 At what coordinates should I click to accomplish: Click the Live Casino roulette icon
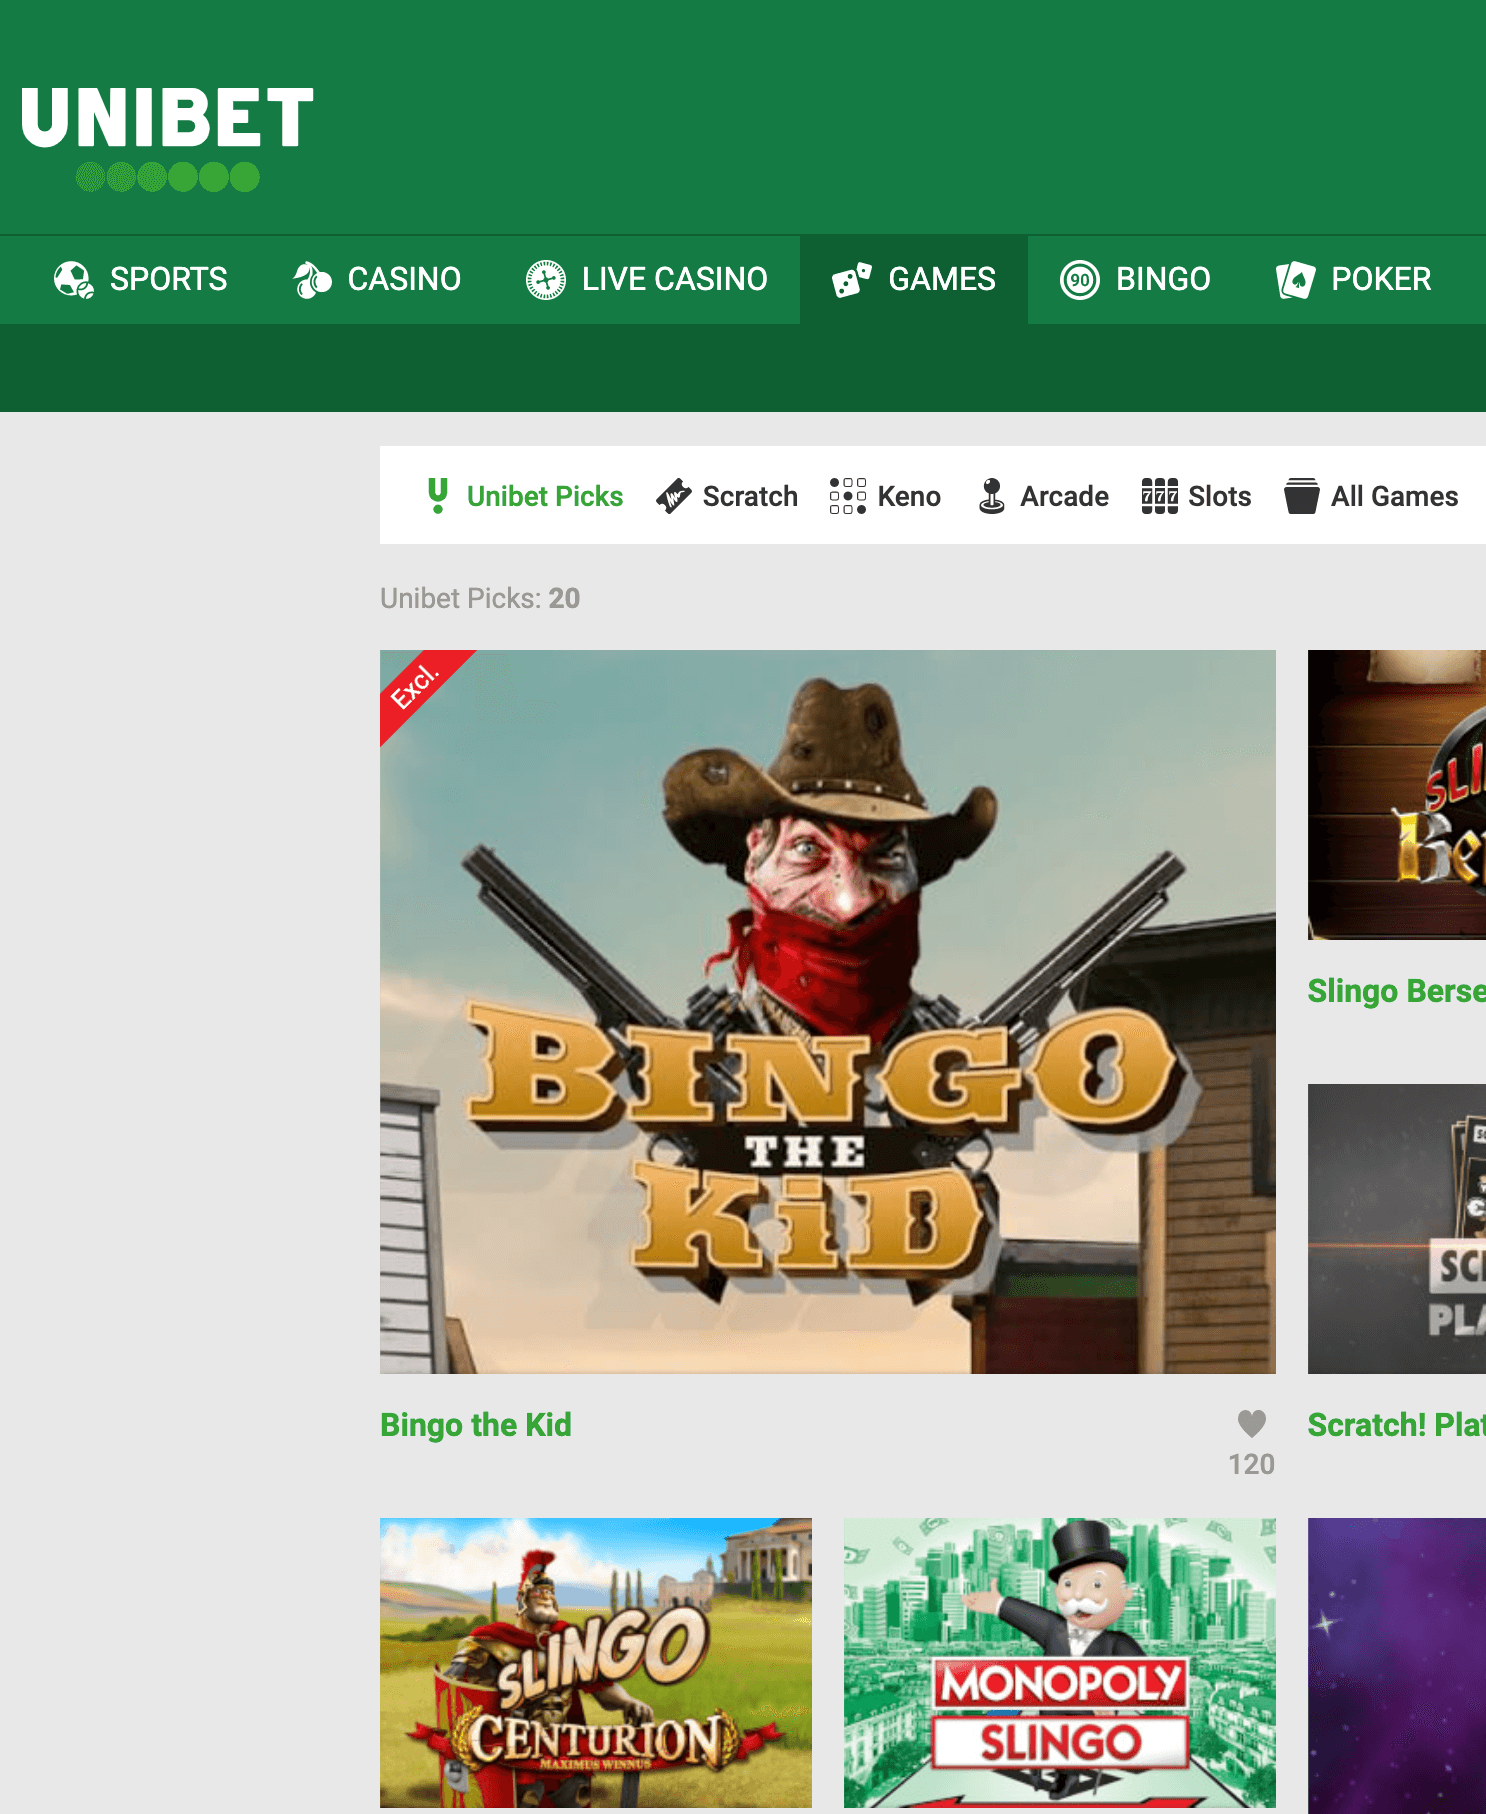(x=546, y=280)
